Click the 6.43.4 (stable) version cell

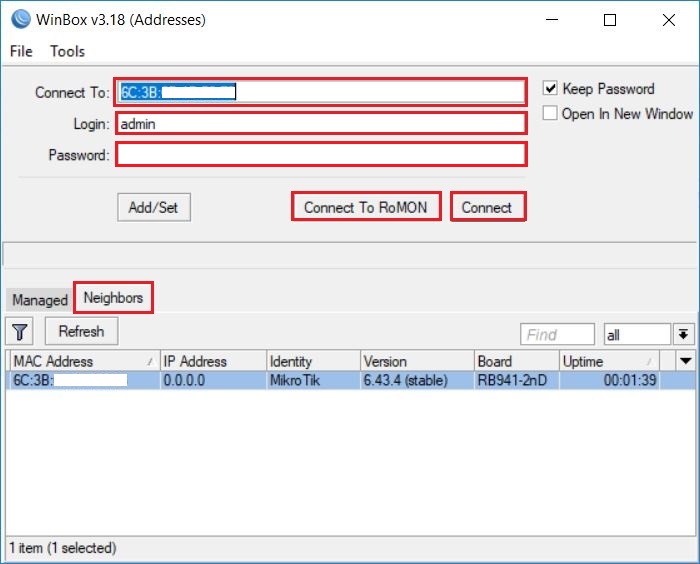[x=417, y=380]
